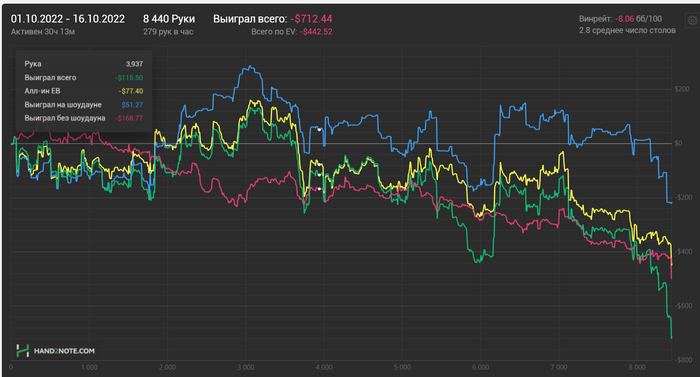Image resolution: width=700 pixels, height=377 pixels.
Task: Click '2.8 среднее число столов' text
Action: click(x=627, y=30)
